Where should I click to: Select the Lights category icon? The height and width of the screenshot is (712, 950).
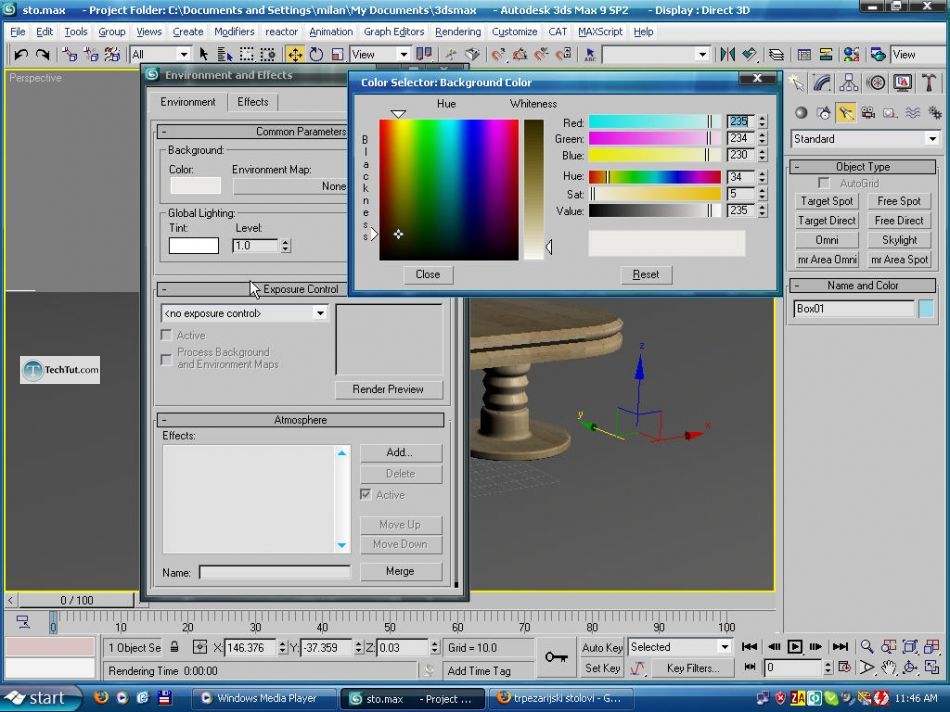tap(846, 113)
